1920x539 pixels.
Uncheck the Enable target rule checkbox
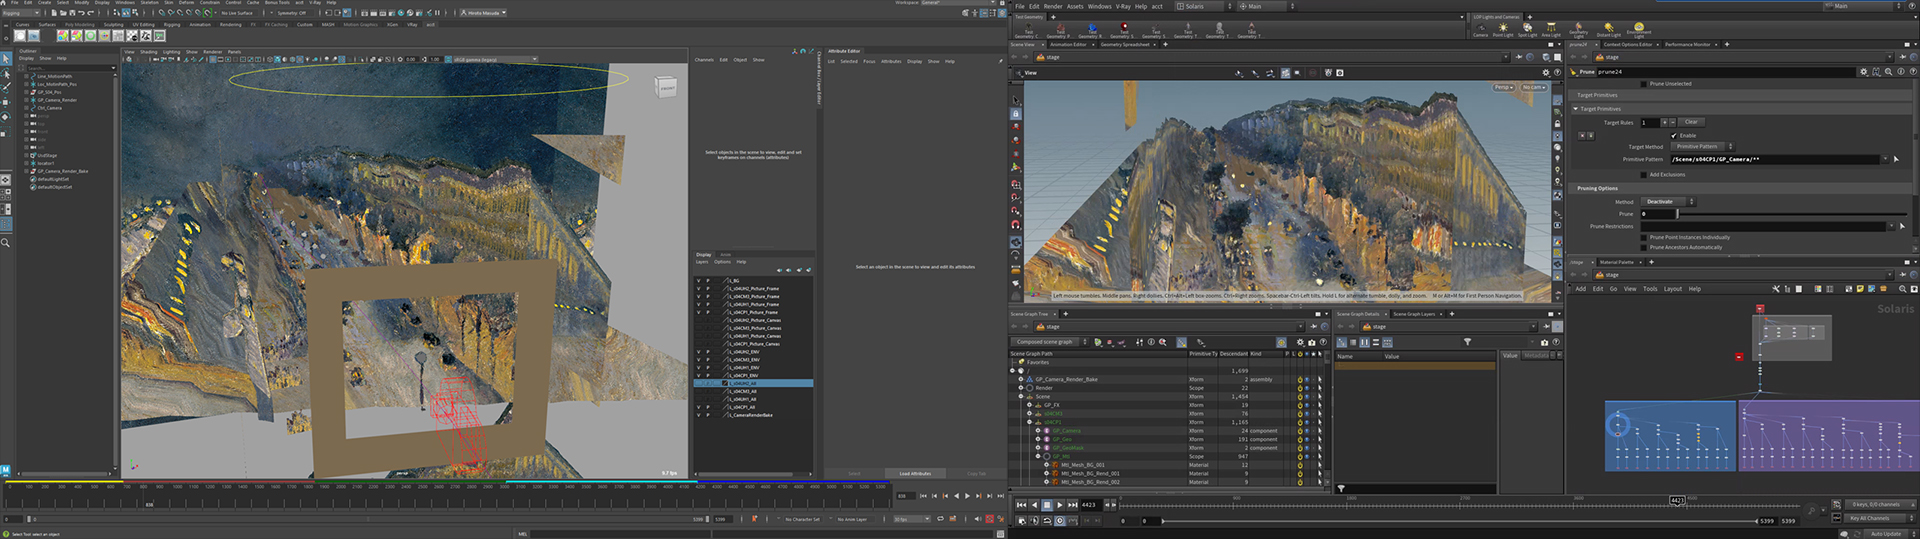point(1674,135)
